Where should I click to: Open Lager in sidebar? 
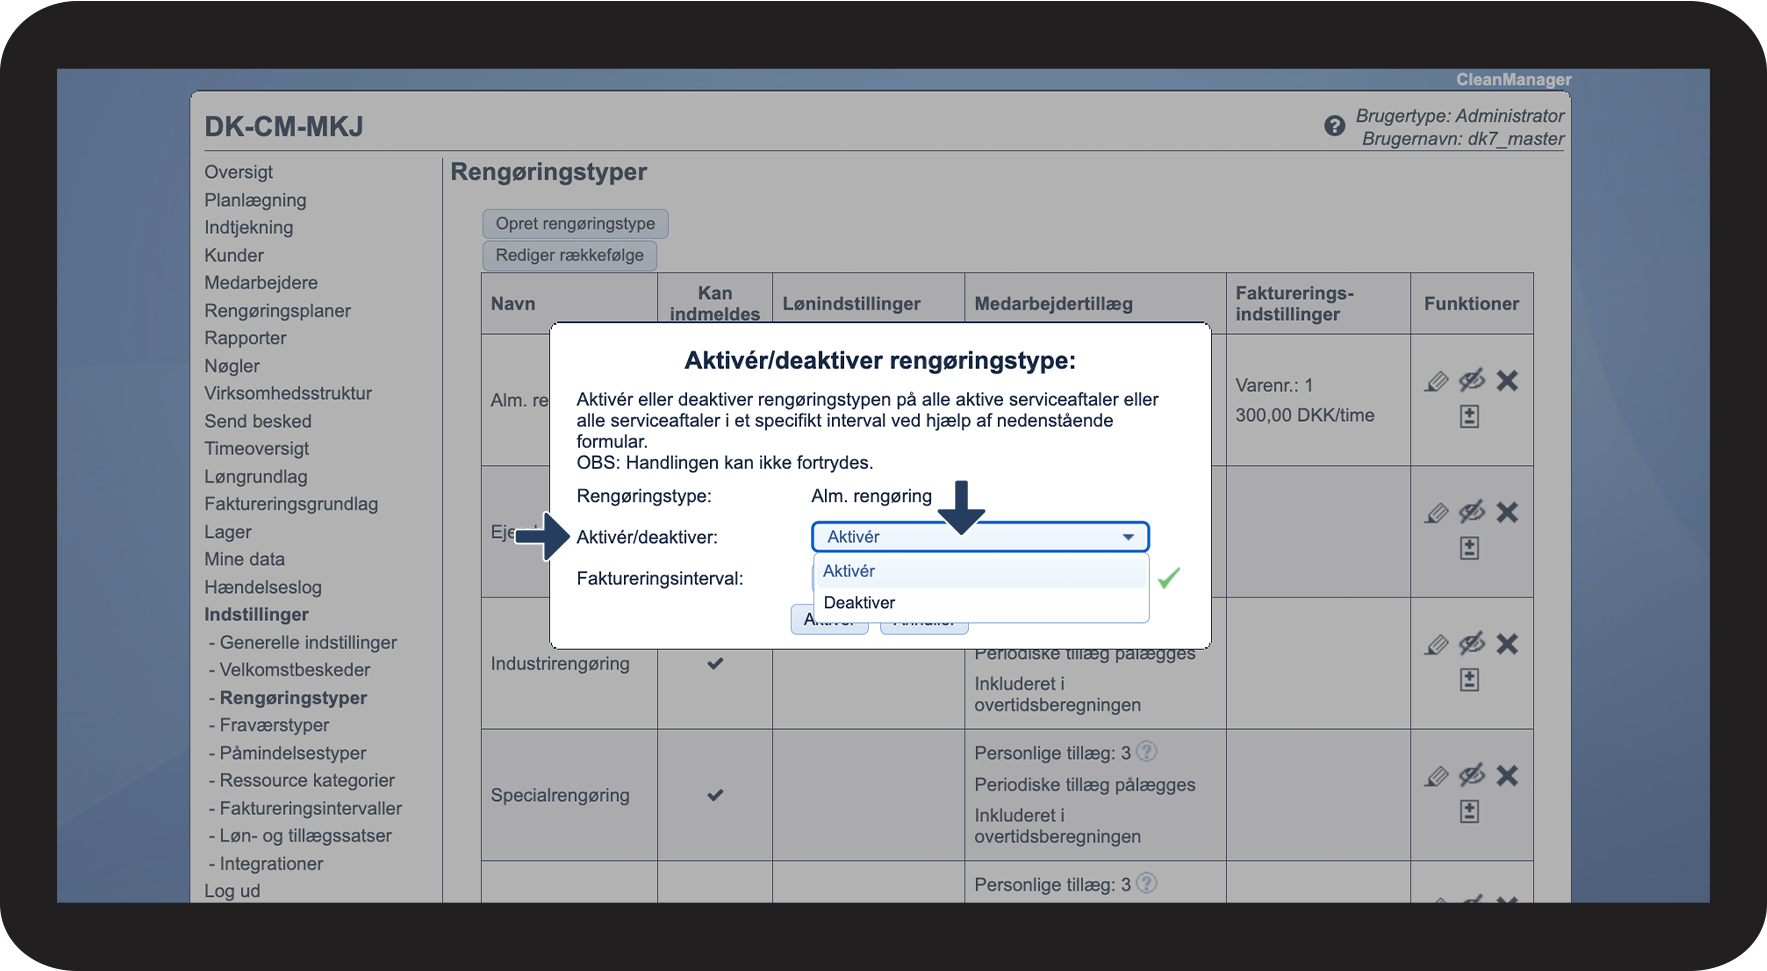click(x=228, y=532)
